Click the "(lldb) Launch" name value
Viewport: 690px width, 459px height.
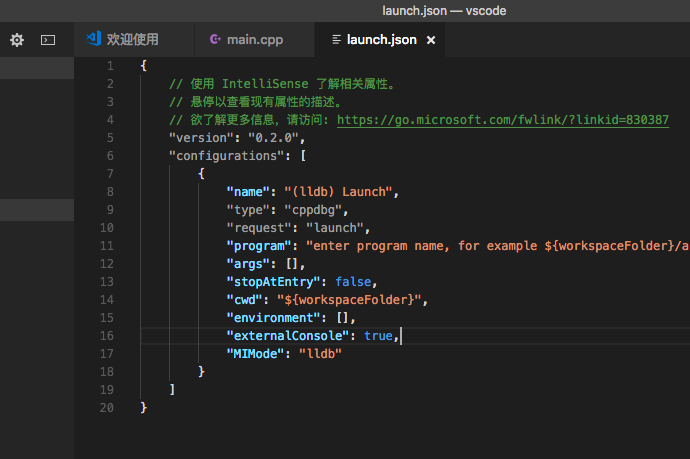[341, 191]
